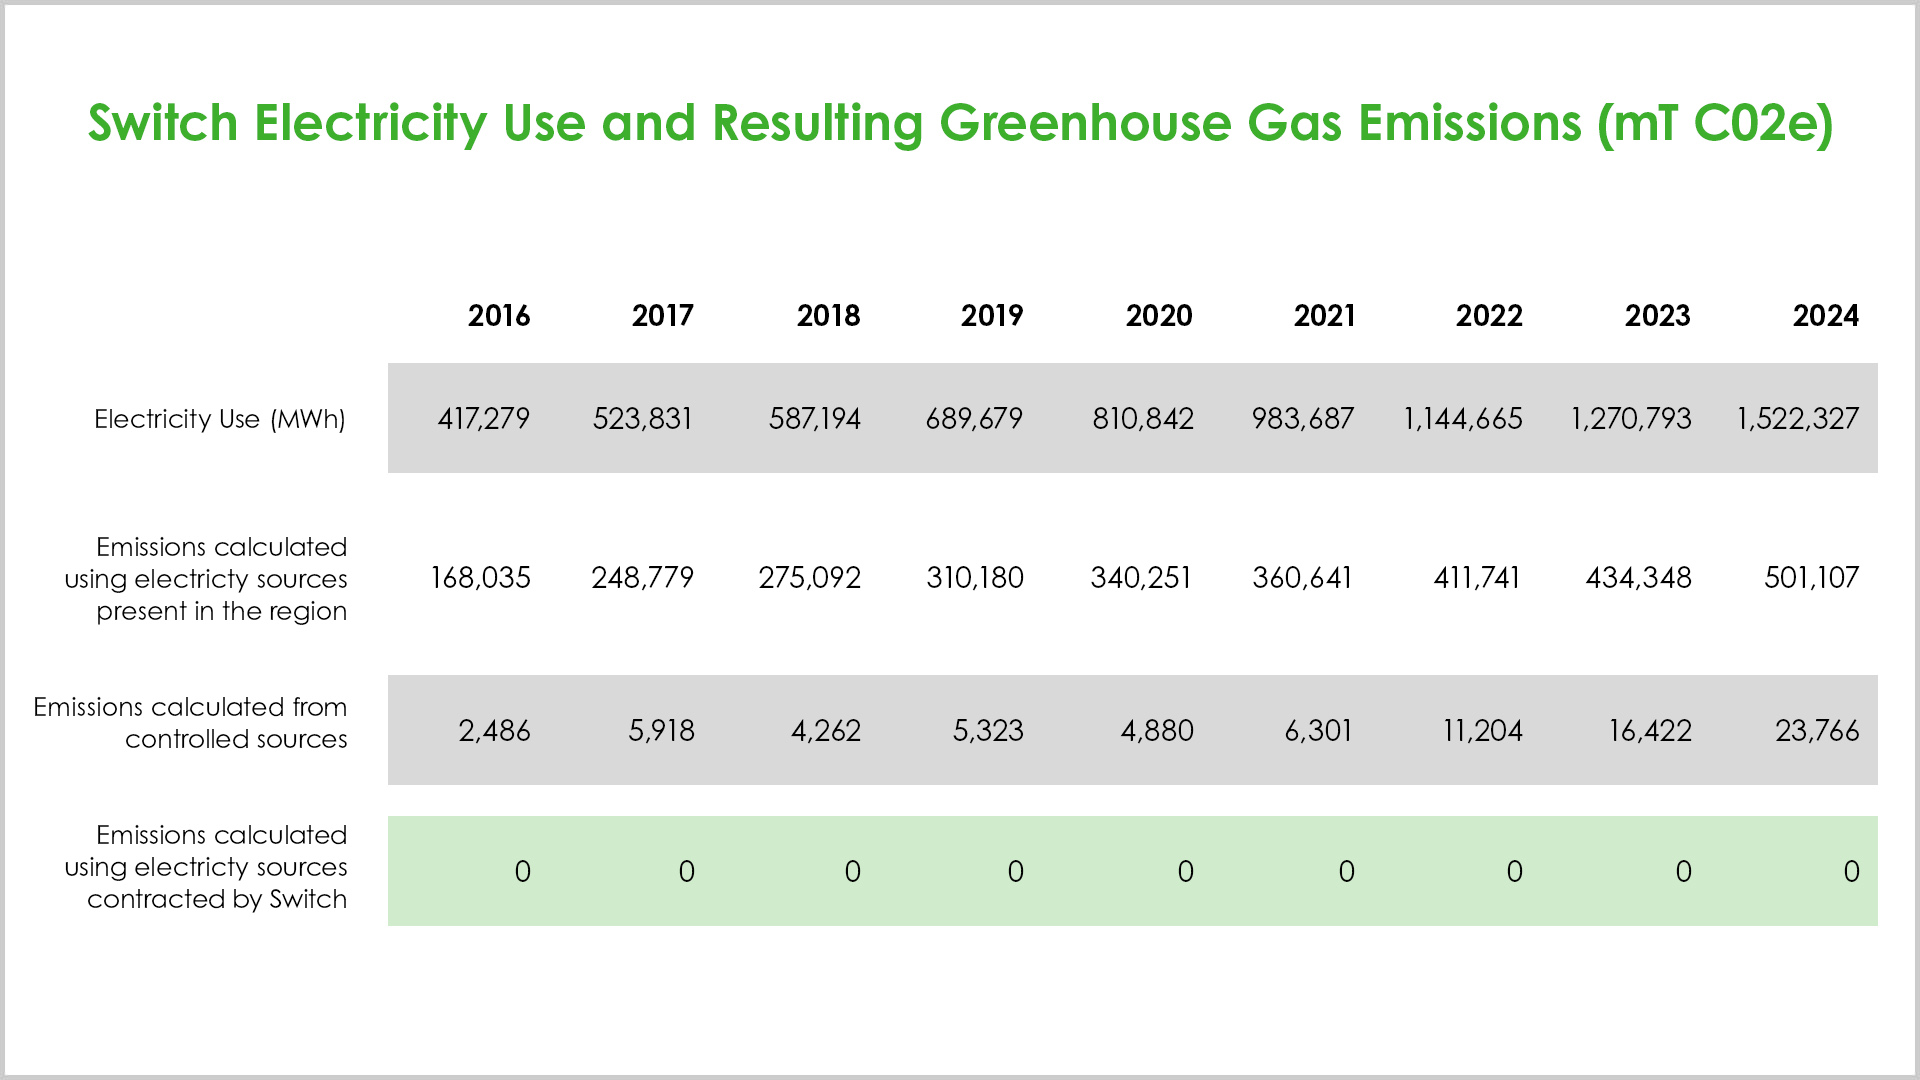
Task: Click the 'controlled sources' emissions row label
Action: 190,723
